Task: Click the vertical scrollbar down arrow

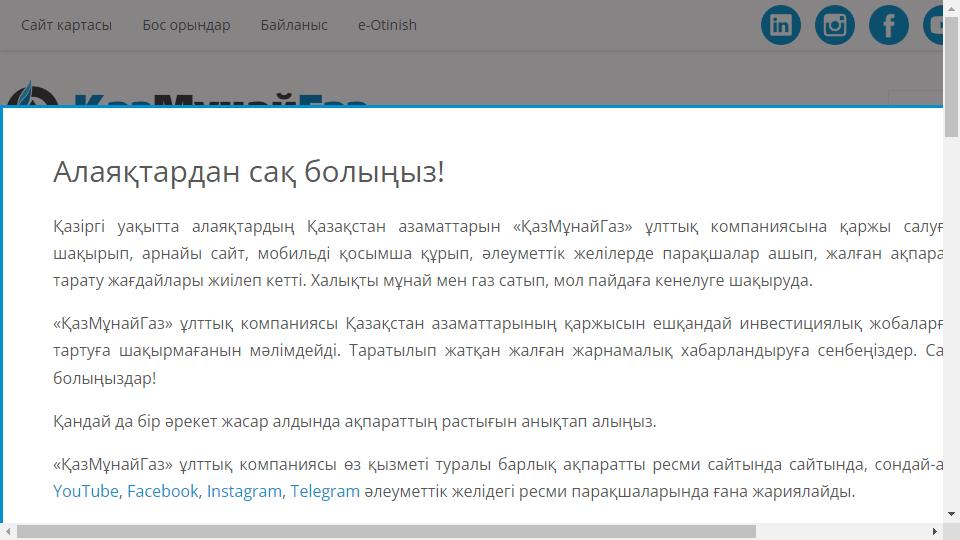Action: (951, 514)
